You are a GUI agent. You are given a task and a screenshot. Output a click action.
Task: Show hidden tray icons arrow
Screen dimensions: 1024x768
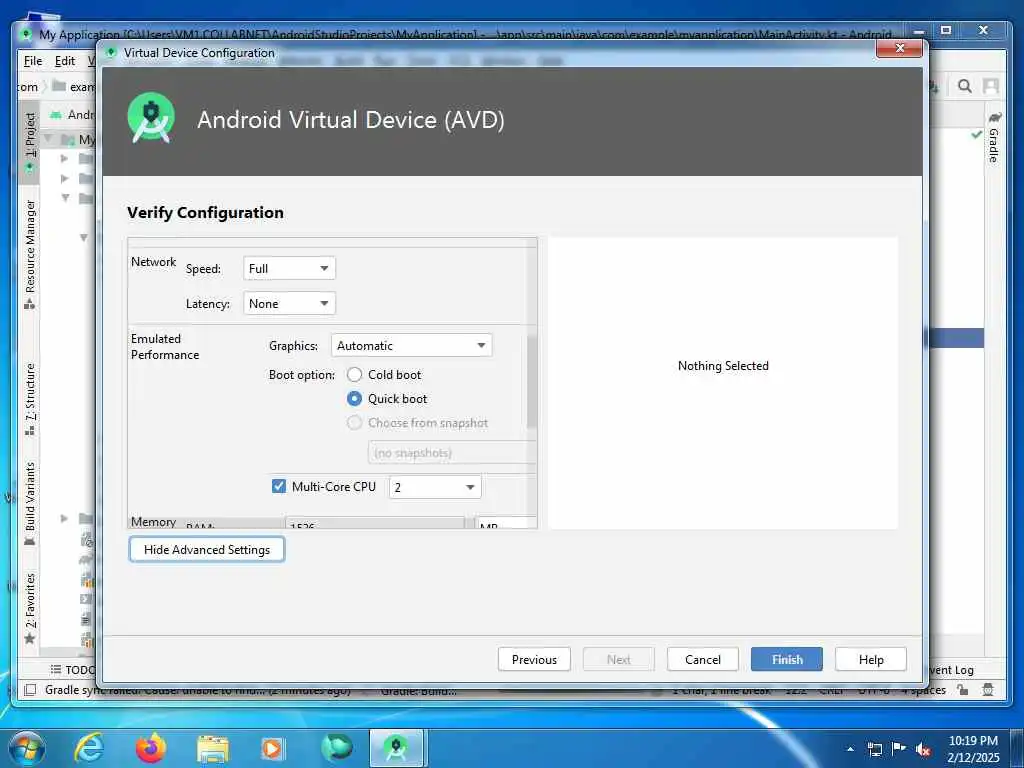click(850, 749)
